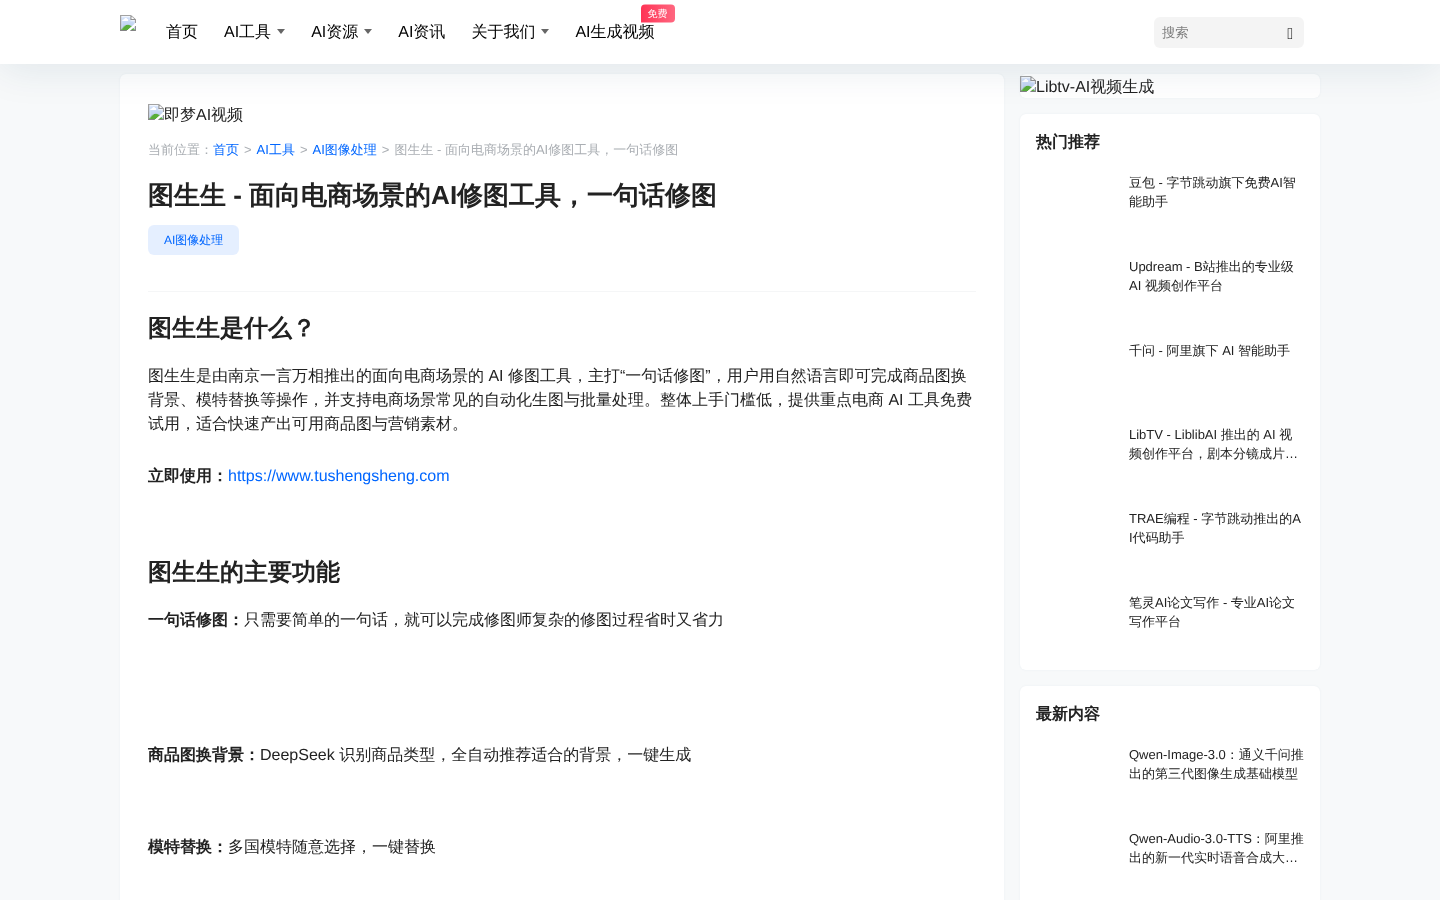The width and height of the screenshot is (1440, 900).
Task: Click the 最新内容 section heading
Action: pos(1068,714)
